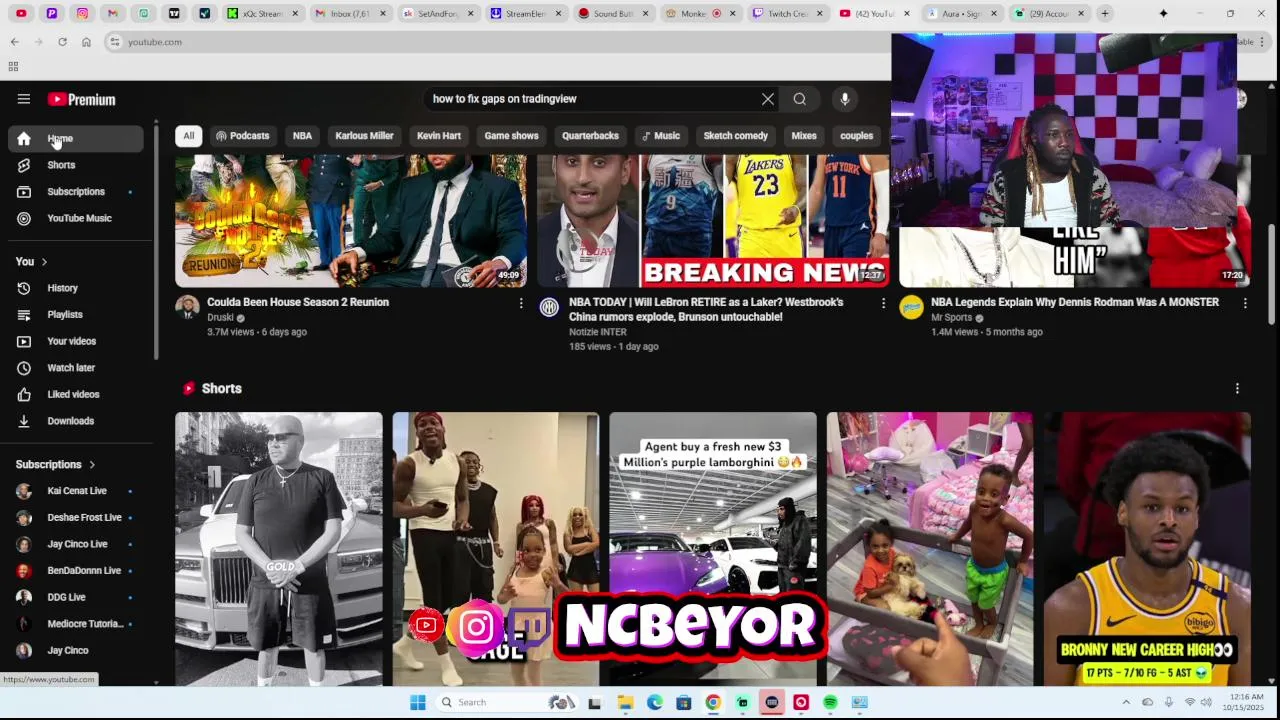Open Notizie INTER channel avatar
This screenshot has height=720, width=1280.
[549, 307]
